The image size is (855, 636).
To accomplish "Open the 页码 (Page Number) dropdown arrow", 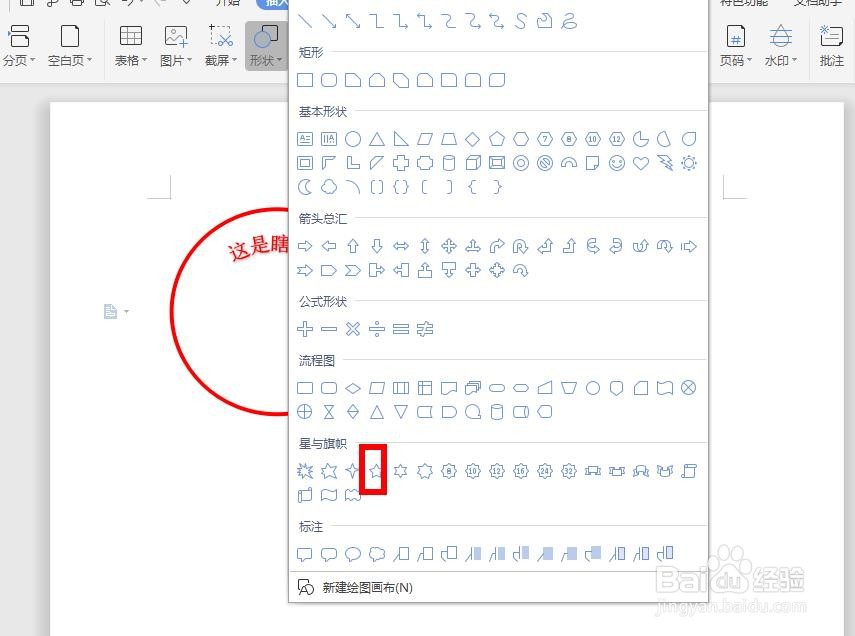I will point(748,60).
